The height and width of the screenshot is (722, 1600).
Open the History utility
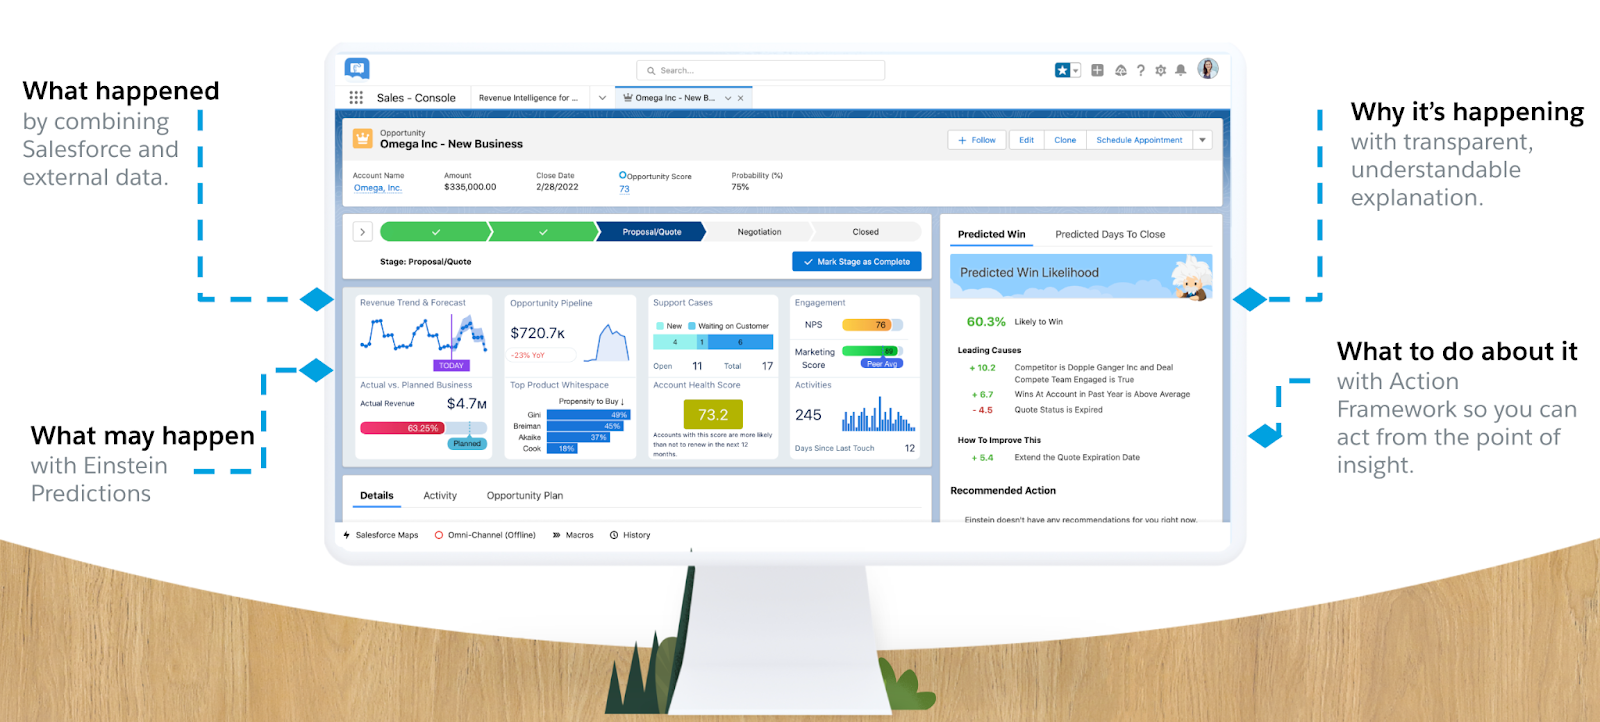point(630,535)
